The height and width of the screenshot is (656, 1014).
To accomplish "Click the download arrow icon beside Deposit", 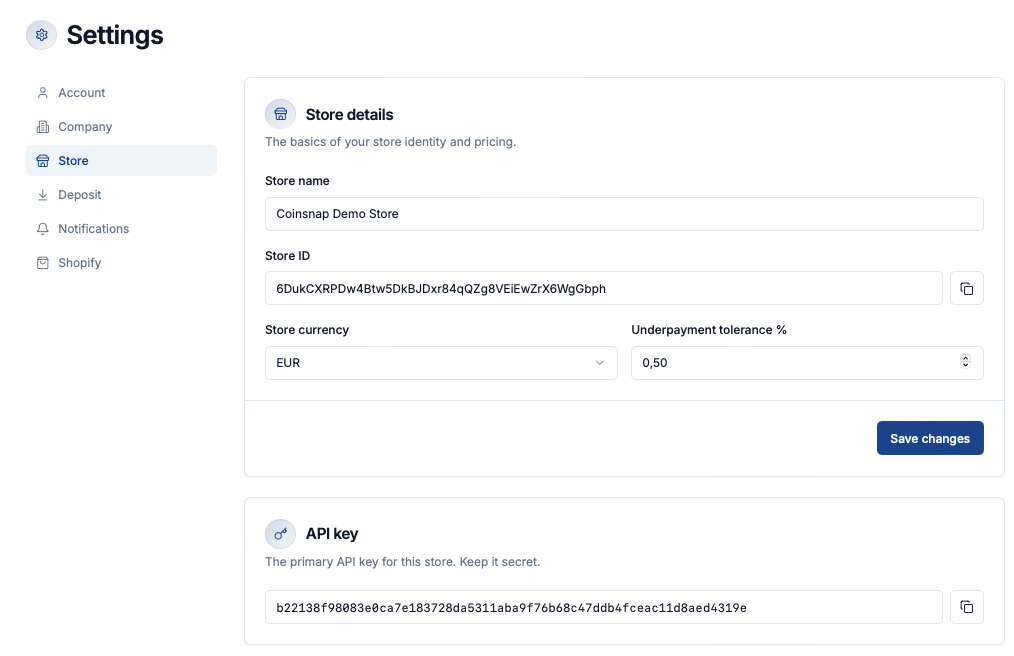I will click(x=43, y=195).
